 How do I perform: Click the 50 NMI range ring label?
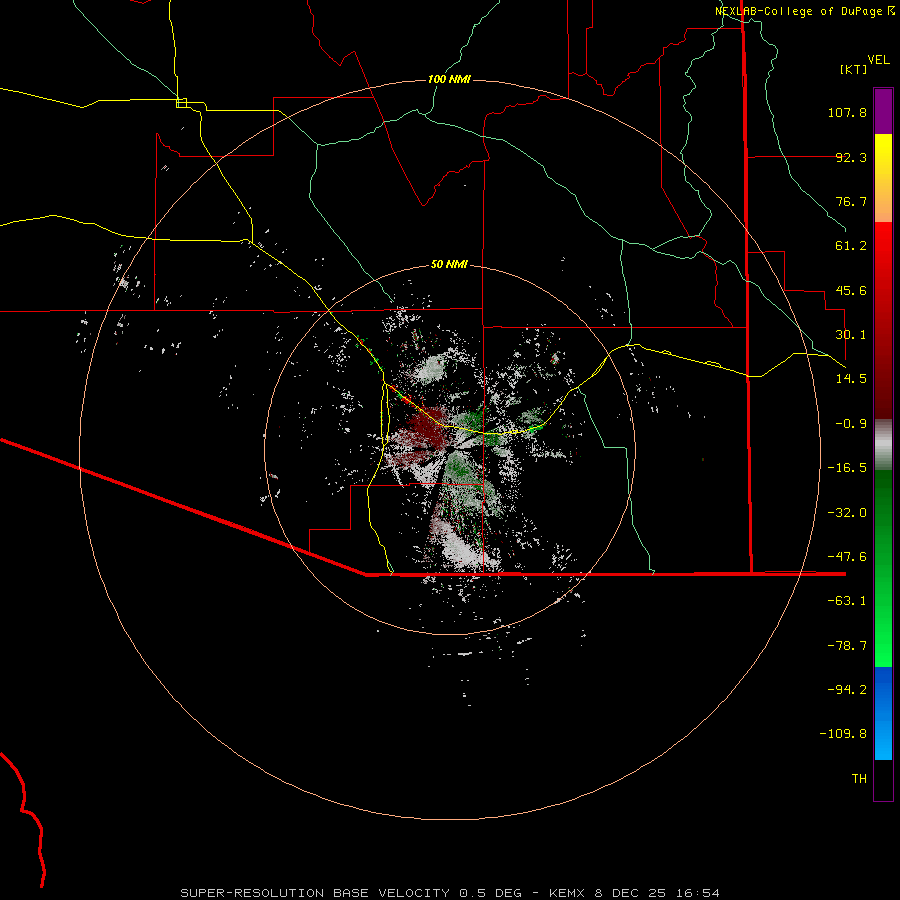tap(449, 265)
